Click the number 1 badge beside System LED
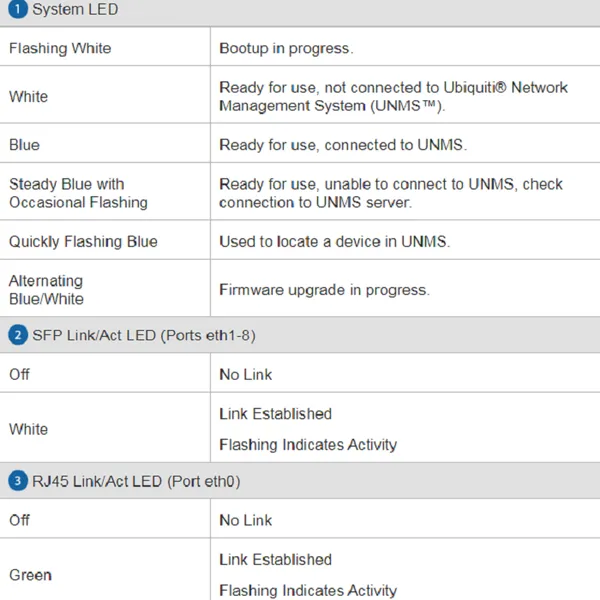 [x=18, y=9]
